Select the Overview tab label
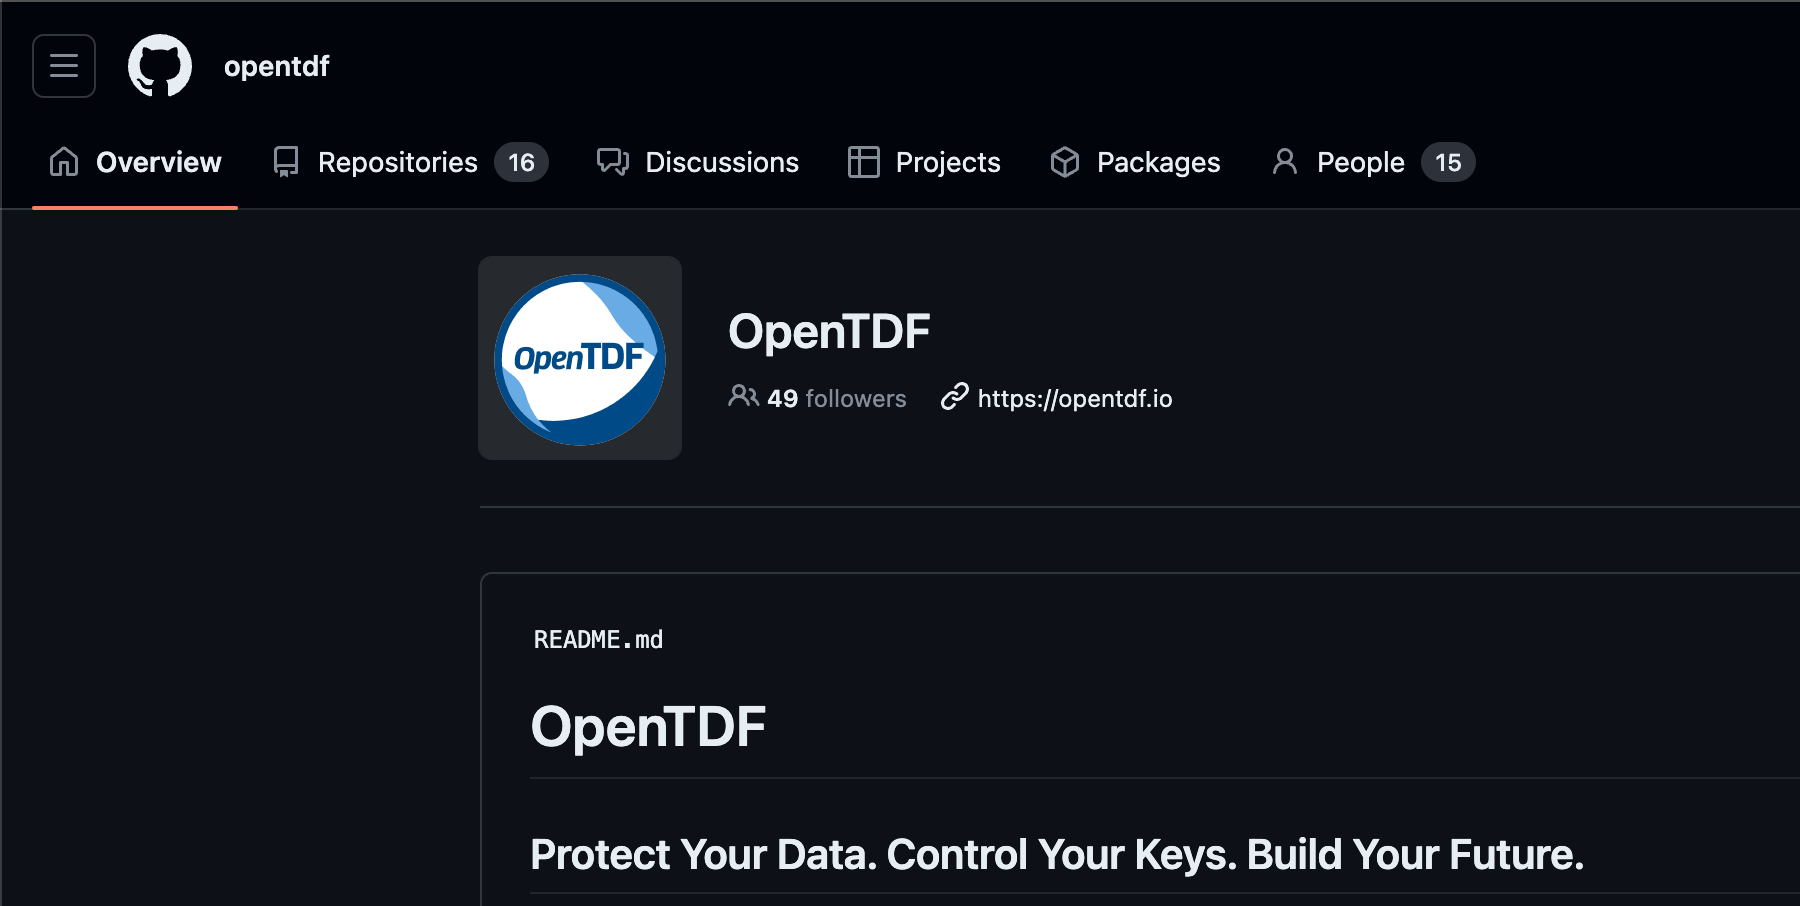The image size is (1800, 906). pyautogui.click(x=158, y=162)
